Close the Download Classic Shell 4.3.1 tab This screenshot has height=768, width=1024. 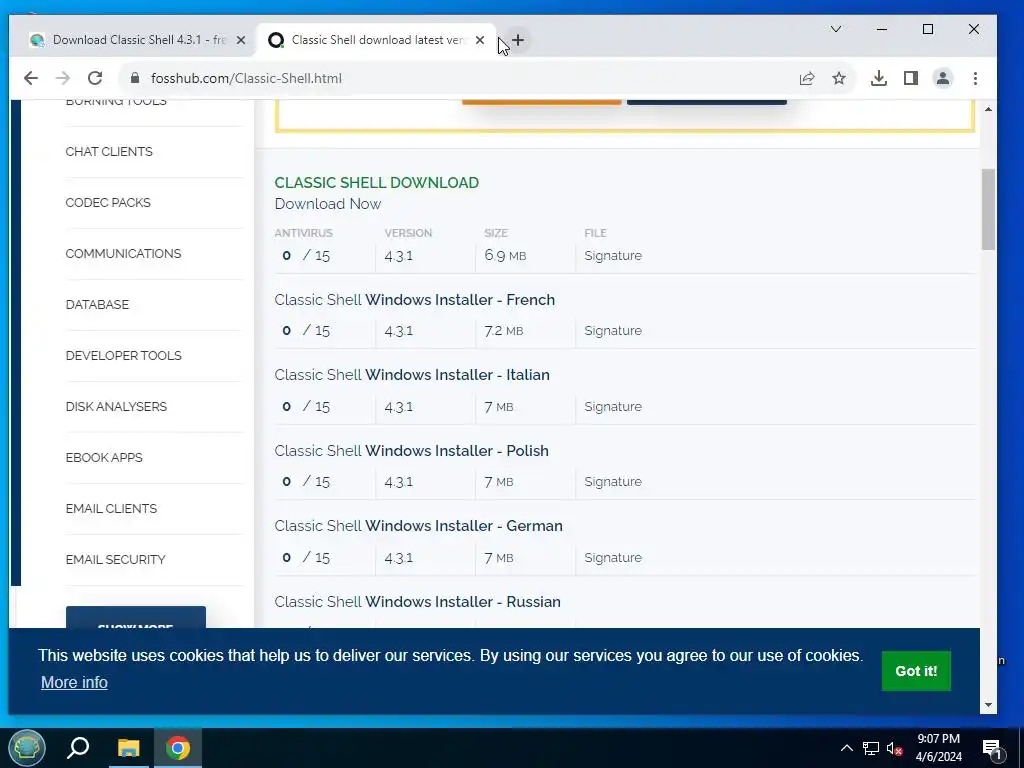coord(241,40)
